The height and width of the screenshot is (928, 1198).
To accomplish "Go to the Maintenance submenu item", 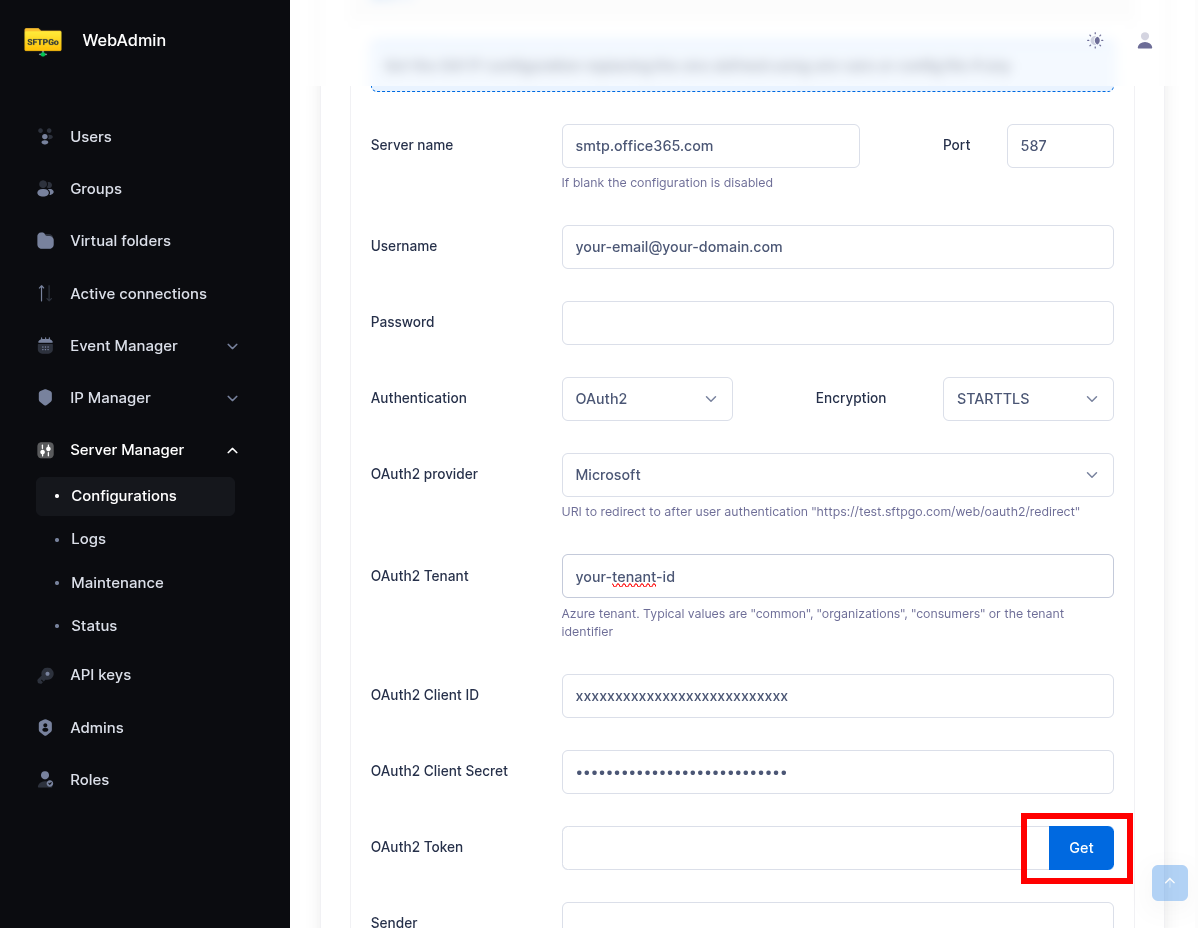I will tap(117, 583).
